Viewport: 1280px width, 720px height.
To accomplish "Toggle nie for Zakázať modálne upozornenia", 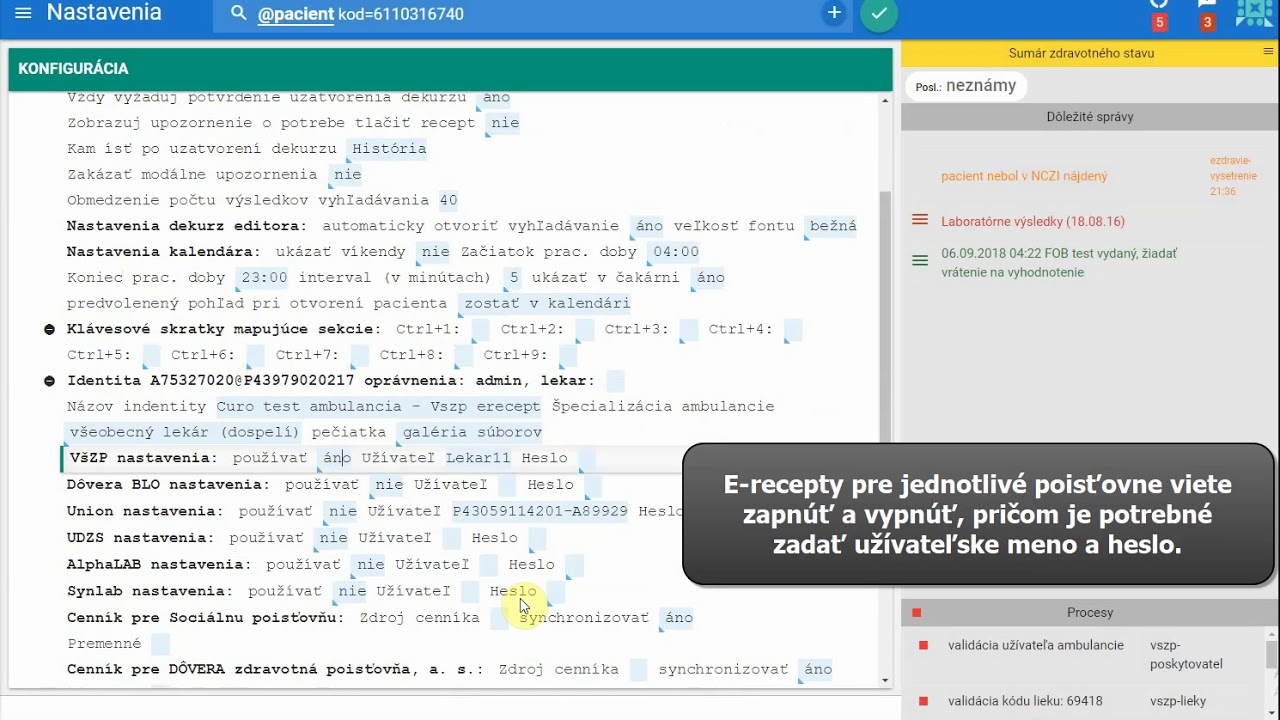I will coord(347,174).
